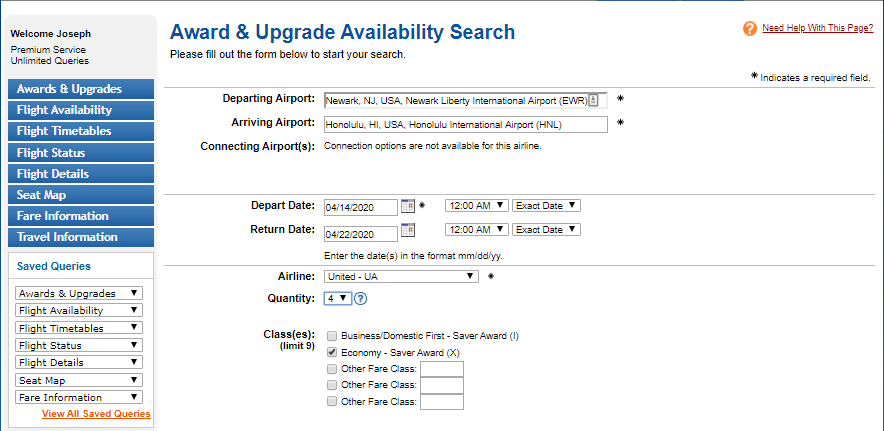Open Fare Information sidebar menu
The width and height of the screenshot is (884, 431).
(x=81, y=216)
